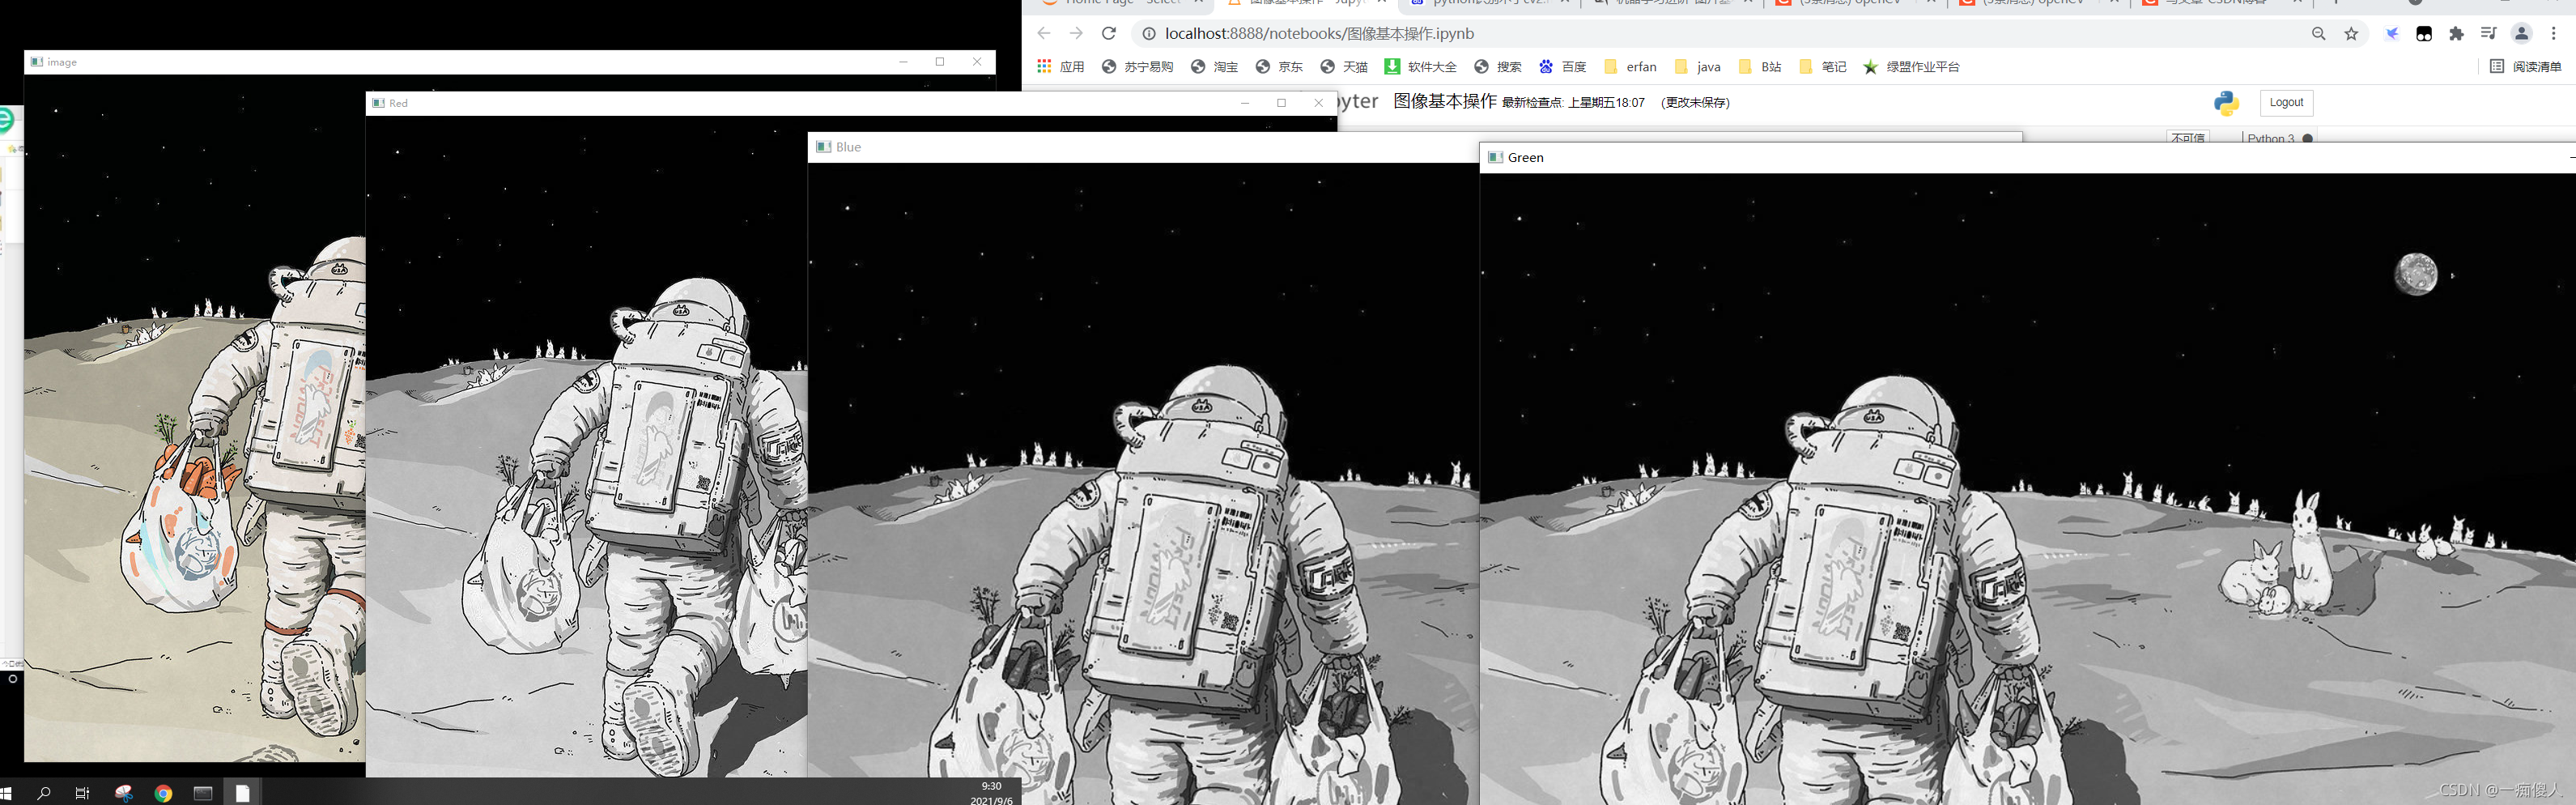Open the white document taskbar icon

pos(242,793)
